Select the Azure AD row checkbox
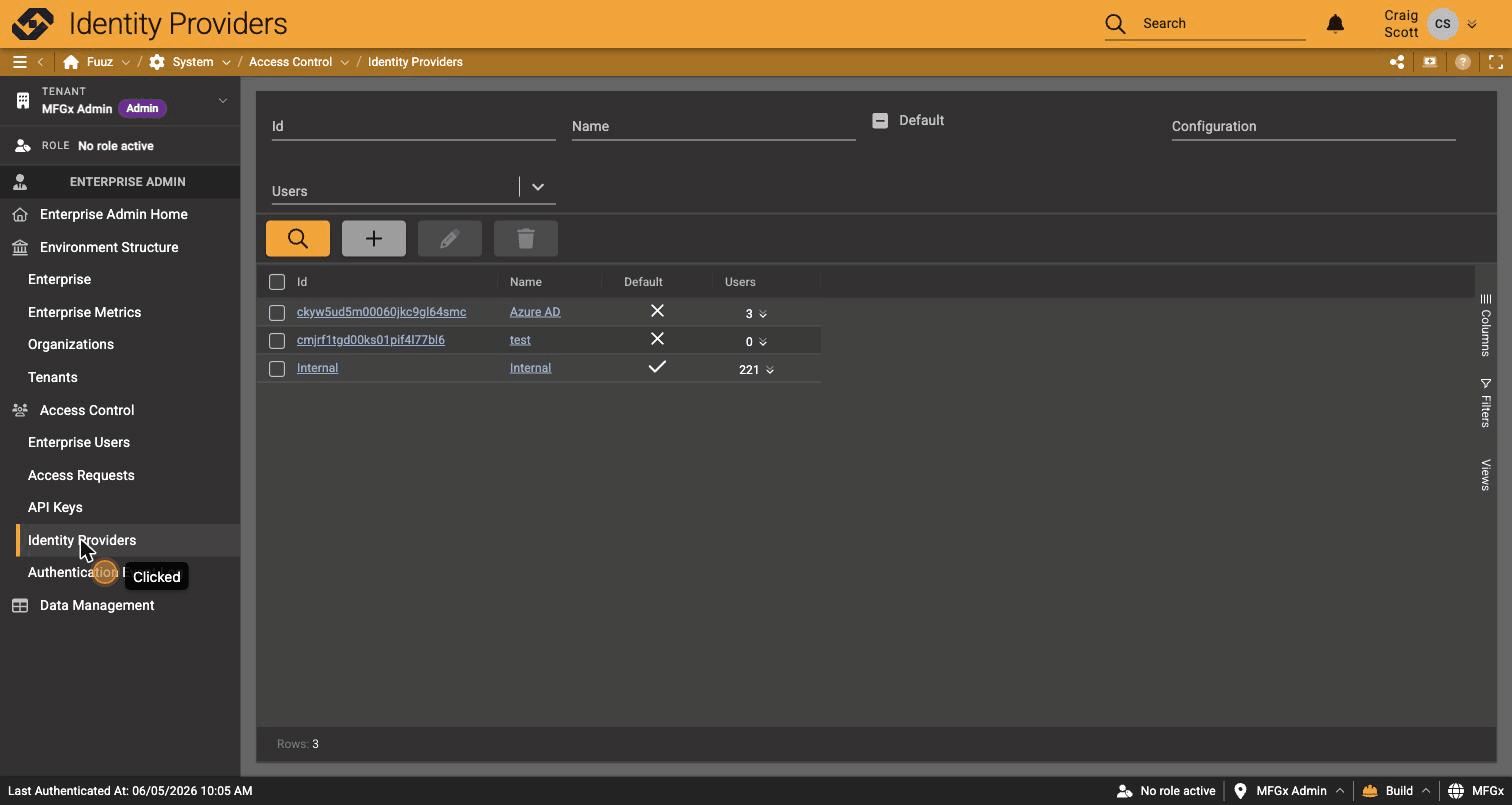 (x=277, y=313)
